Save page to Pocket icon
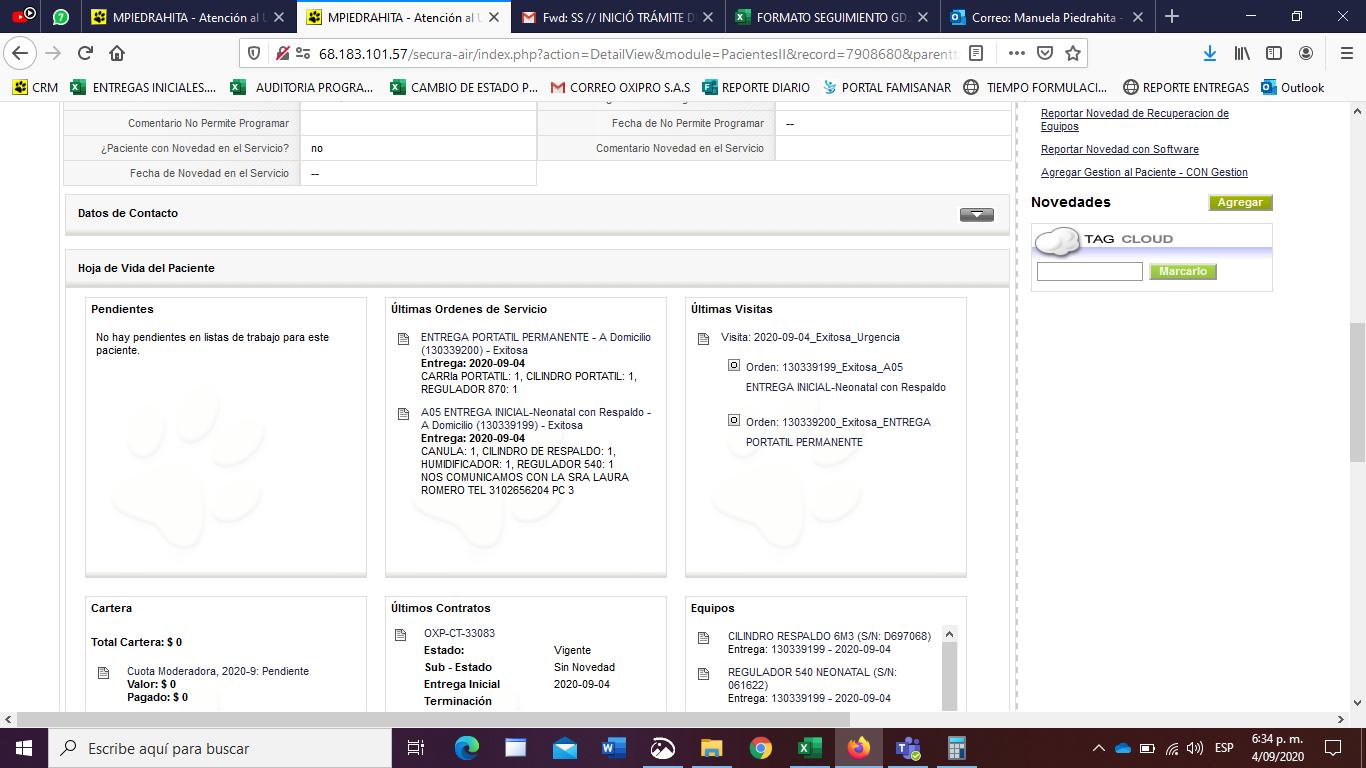 click(x=1045, y=53)
